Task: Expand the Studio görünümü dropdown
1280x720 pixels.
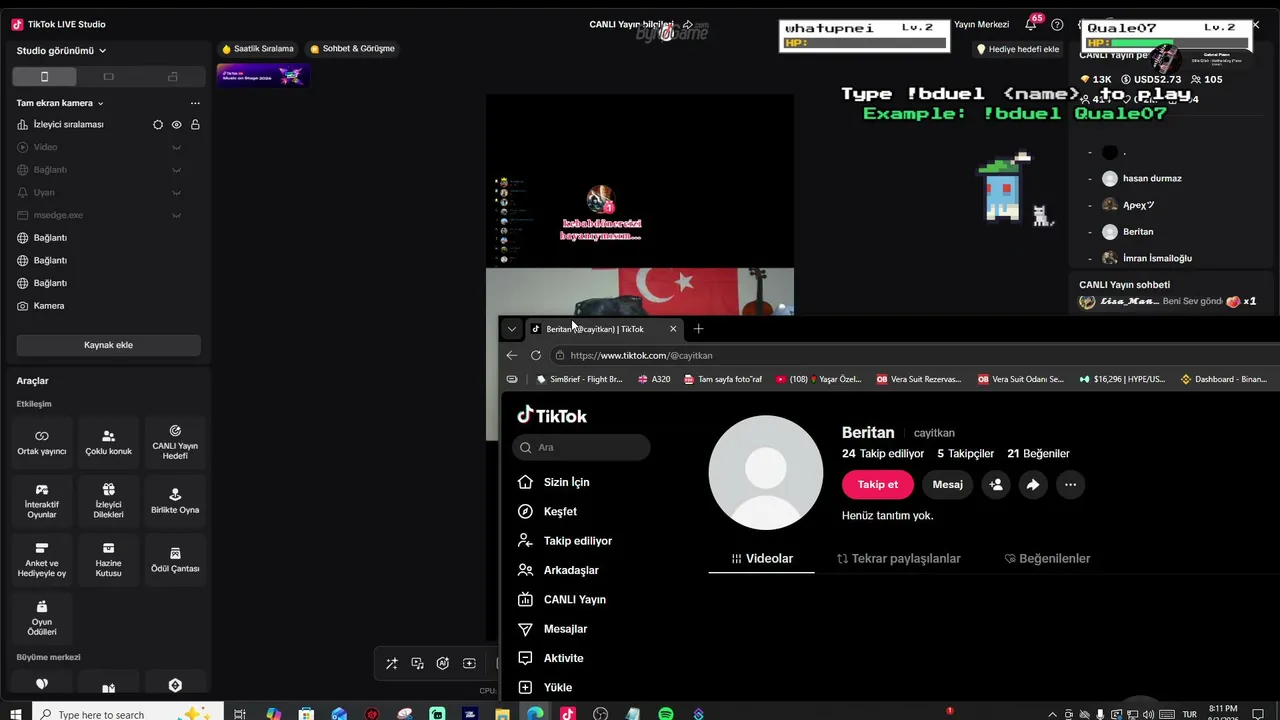Action: pyautogui.click(x=62, y=51)
